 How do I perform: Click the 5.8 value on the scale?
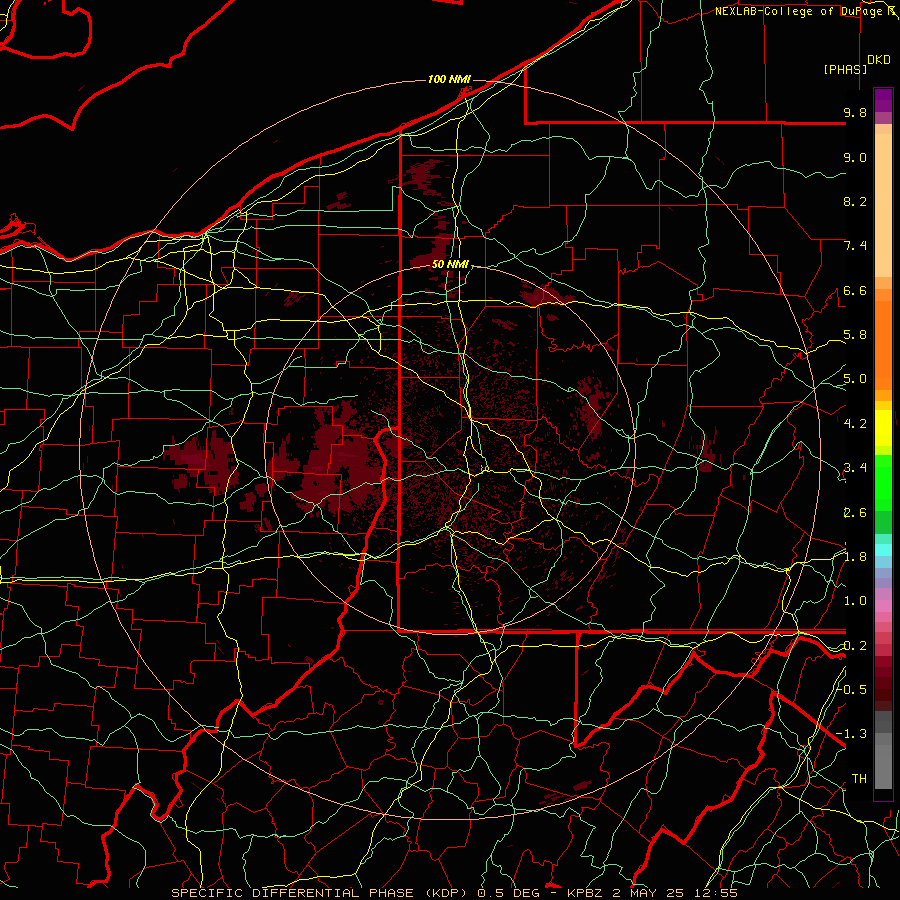click(x=855, y=335)
